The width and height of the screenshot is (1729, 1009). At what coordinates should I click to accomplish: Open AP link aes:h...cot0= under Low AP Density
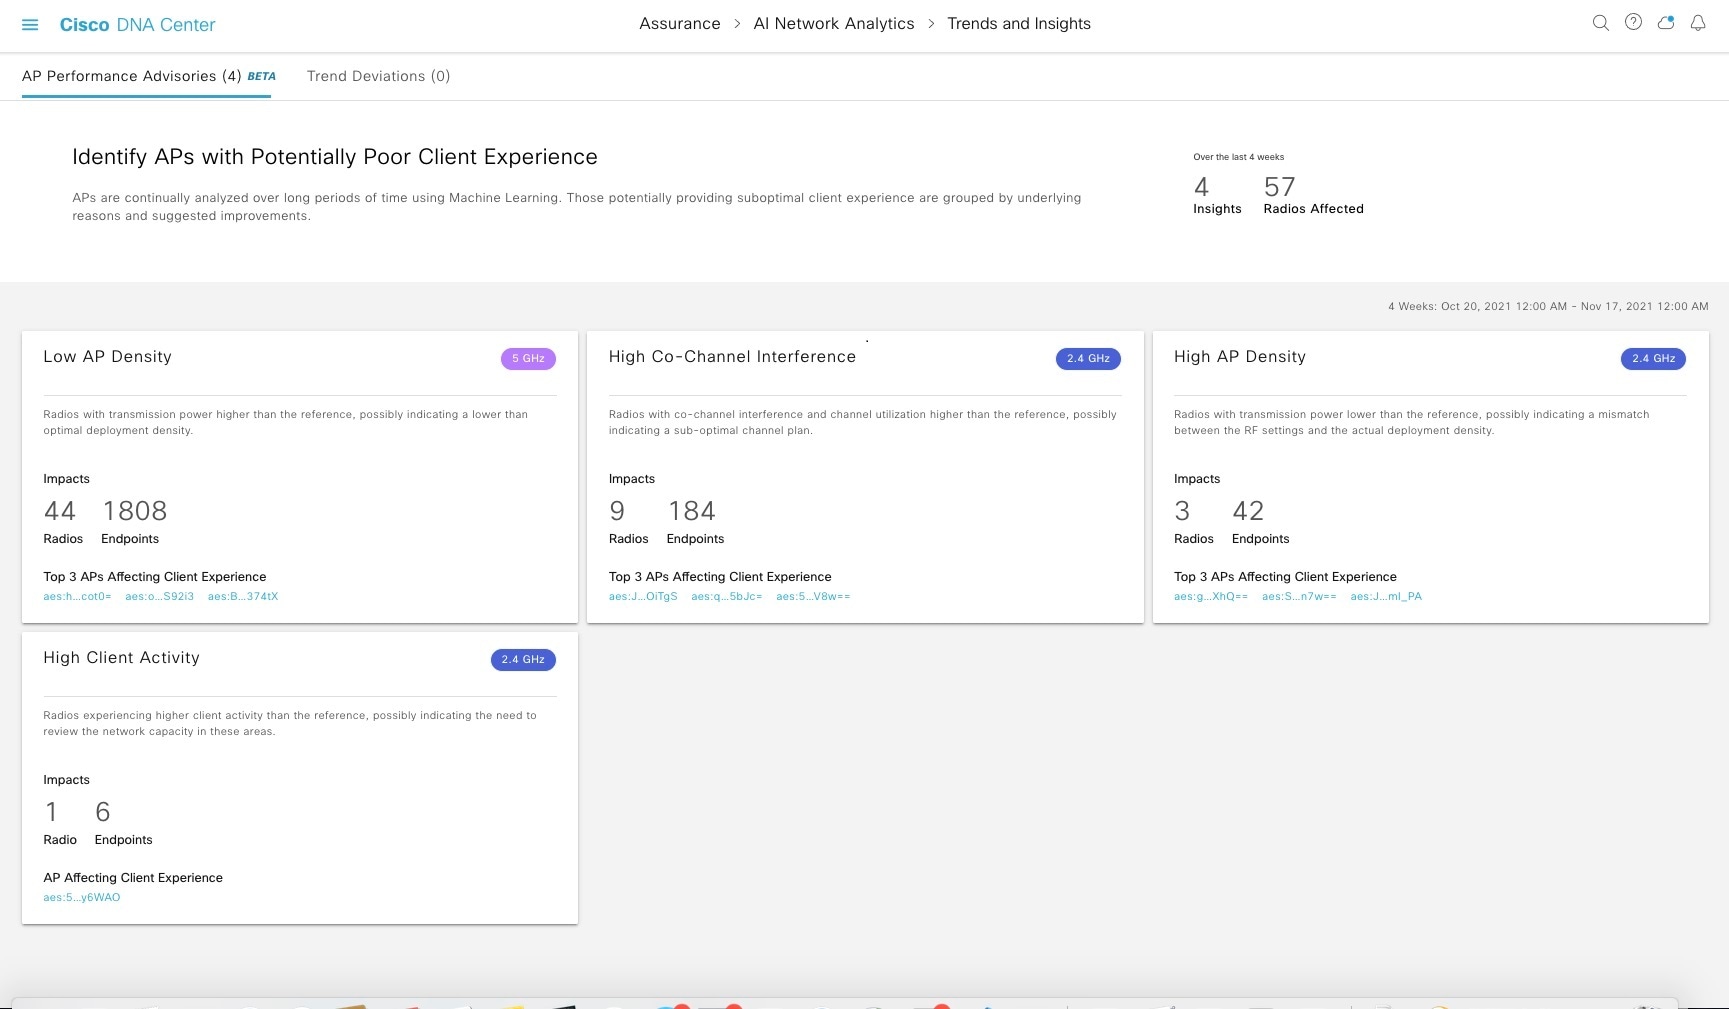[x=77, y=596]
